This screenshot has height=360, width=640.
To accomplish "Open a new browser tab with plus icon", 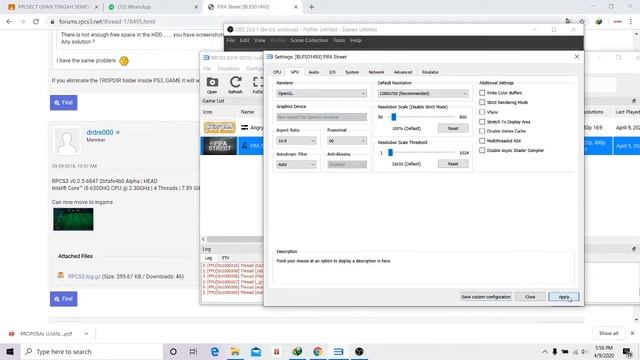I will pos(311,7).
